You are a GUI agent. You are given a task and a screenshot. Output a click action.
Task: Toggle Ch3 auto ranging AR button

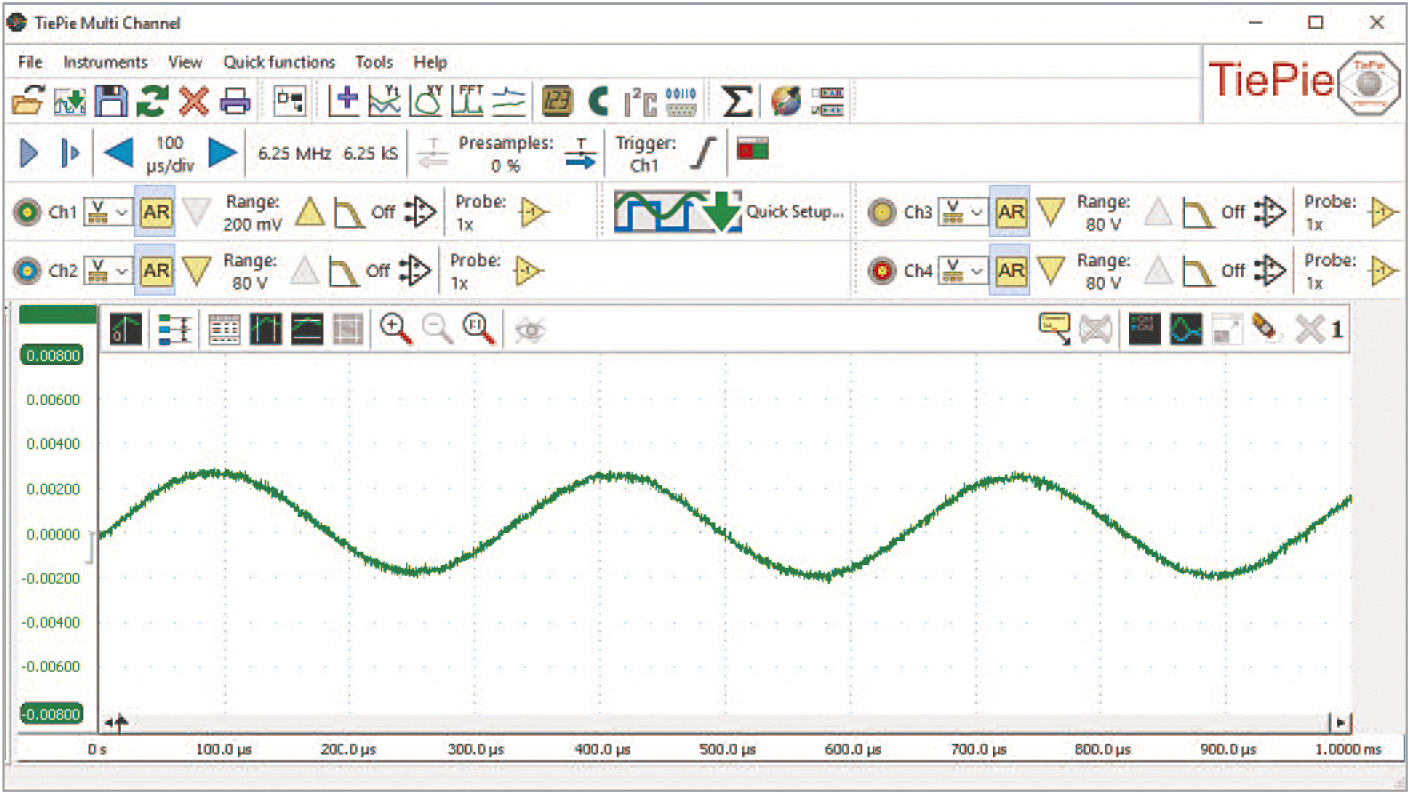[x=1011, y=212]
